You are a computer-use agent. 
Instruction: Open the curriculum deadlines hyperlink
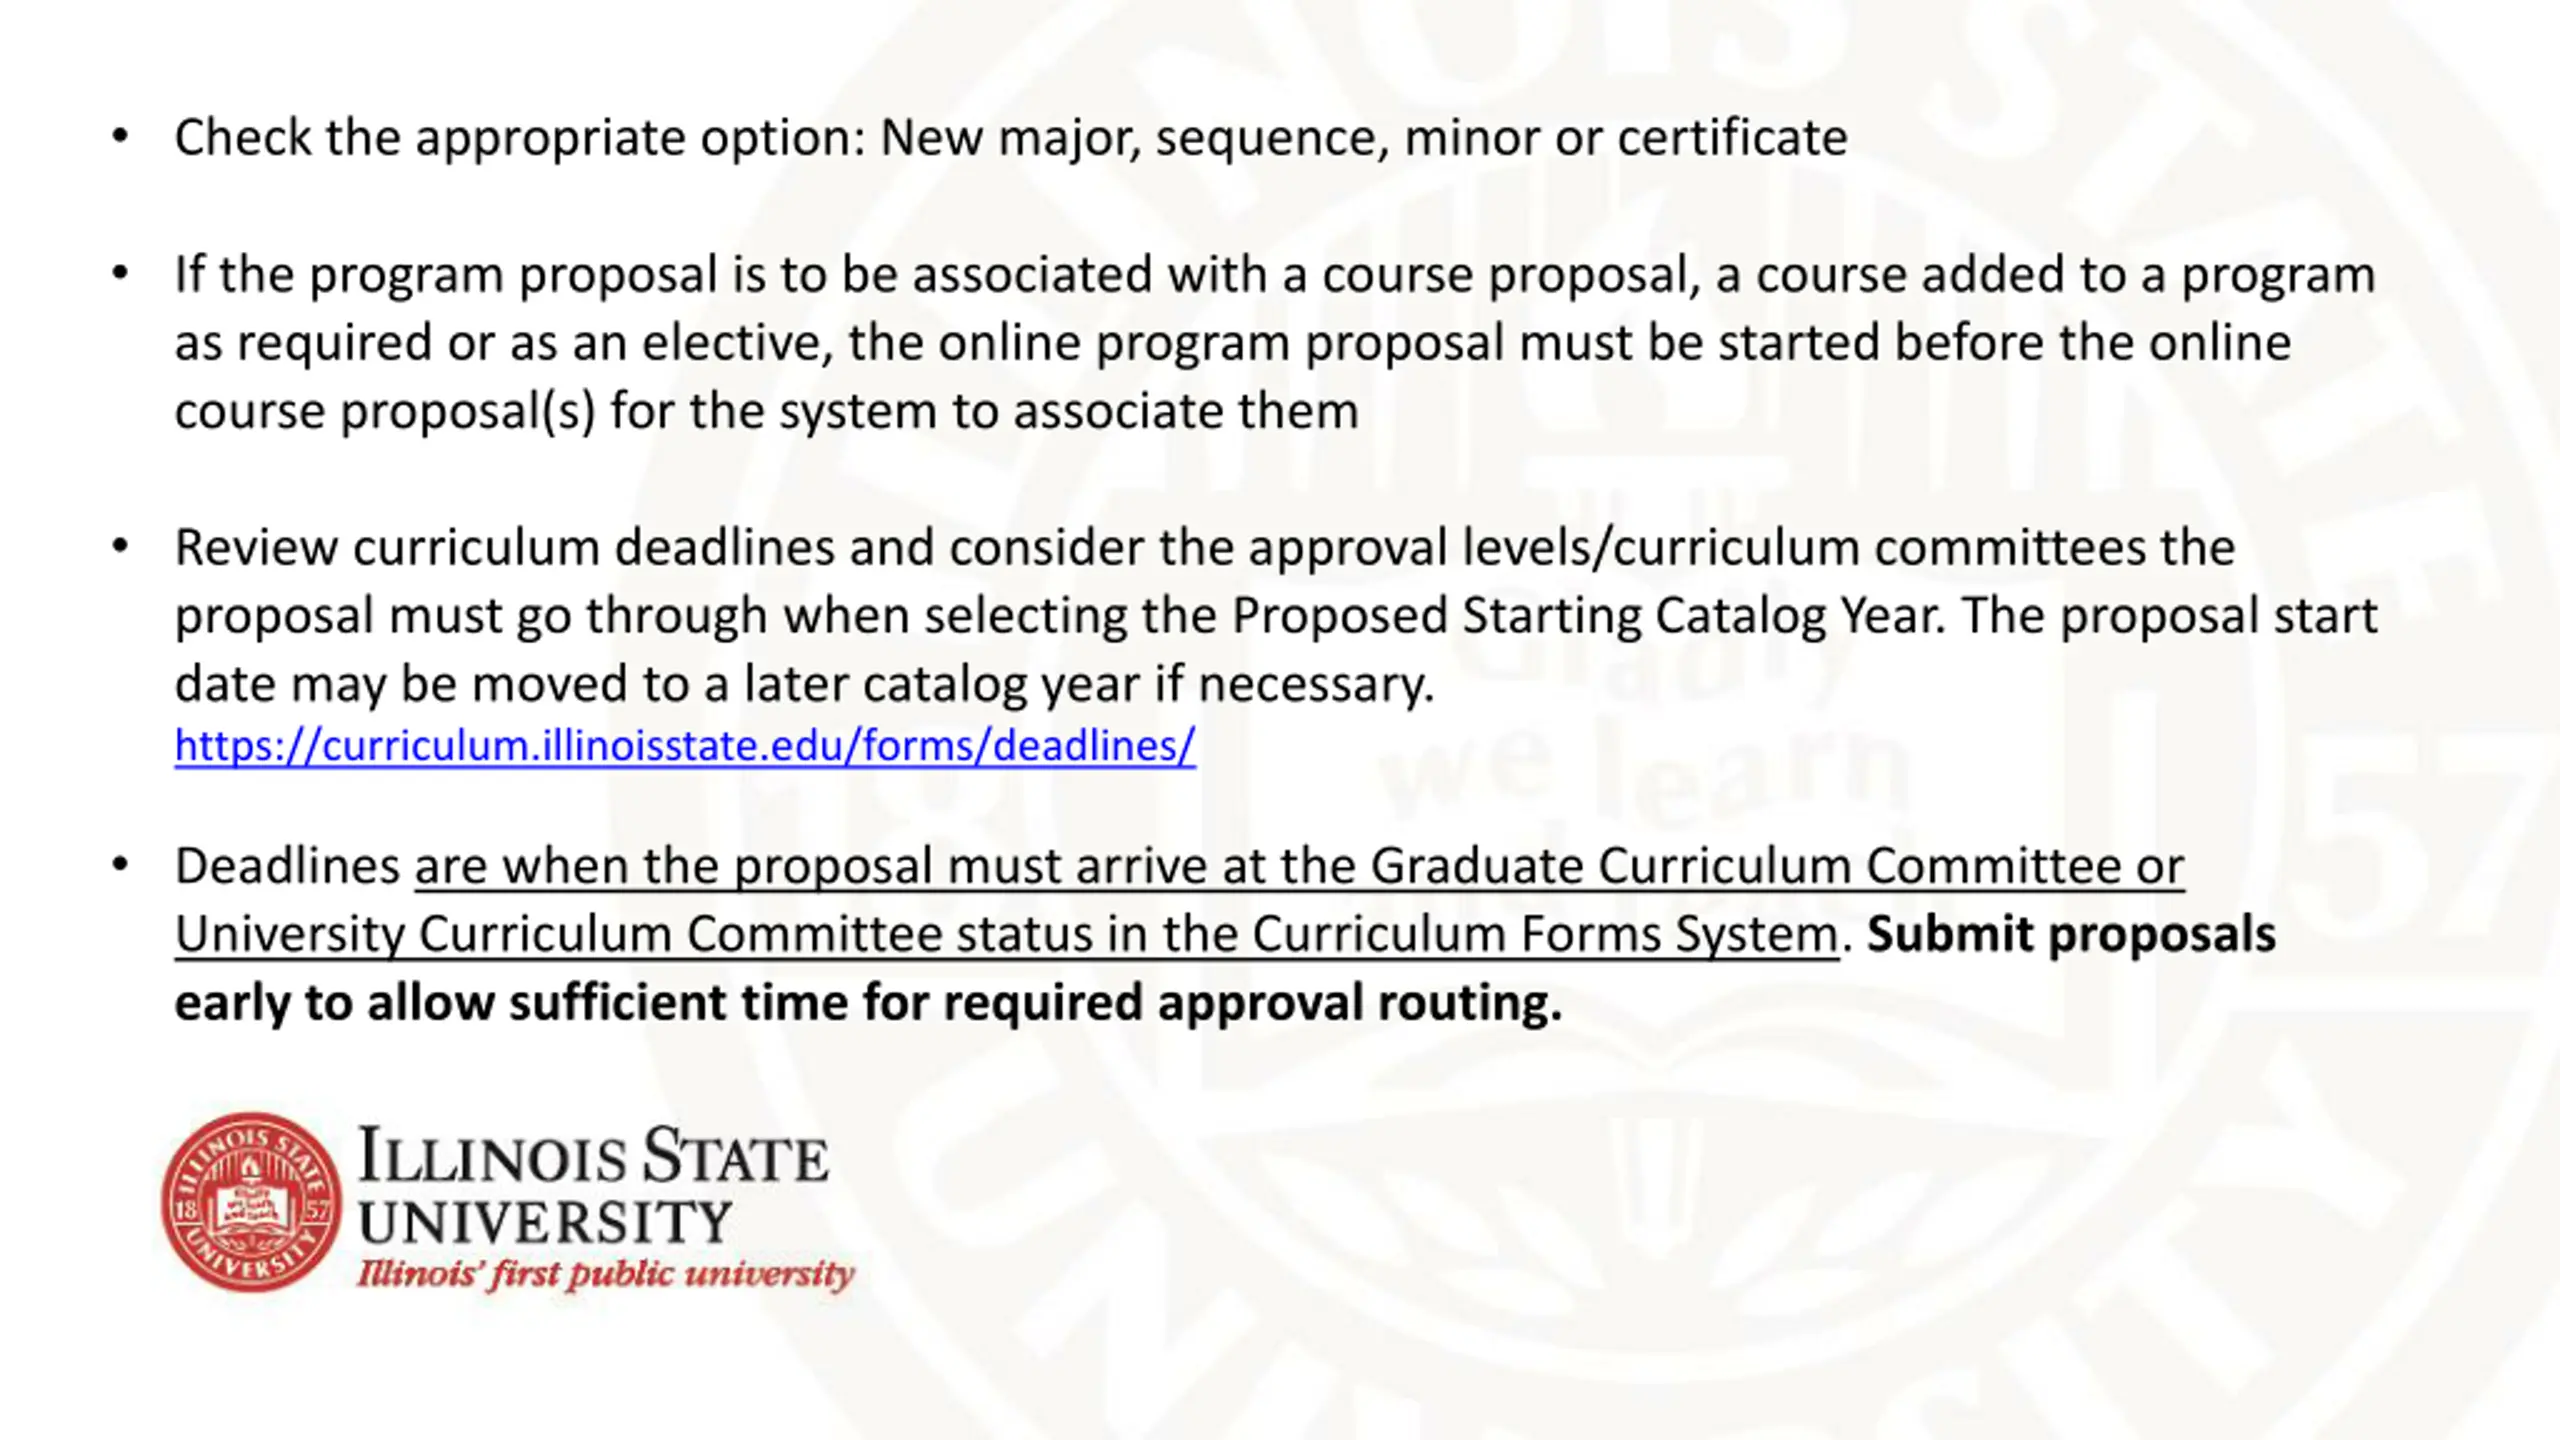click(685, 746)
